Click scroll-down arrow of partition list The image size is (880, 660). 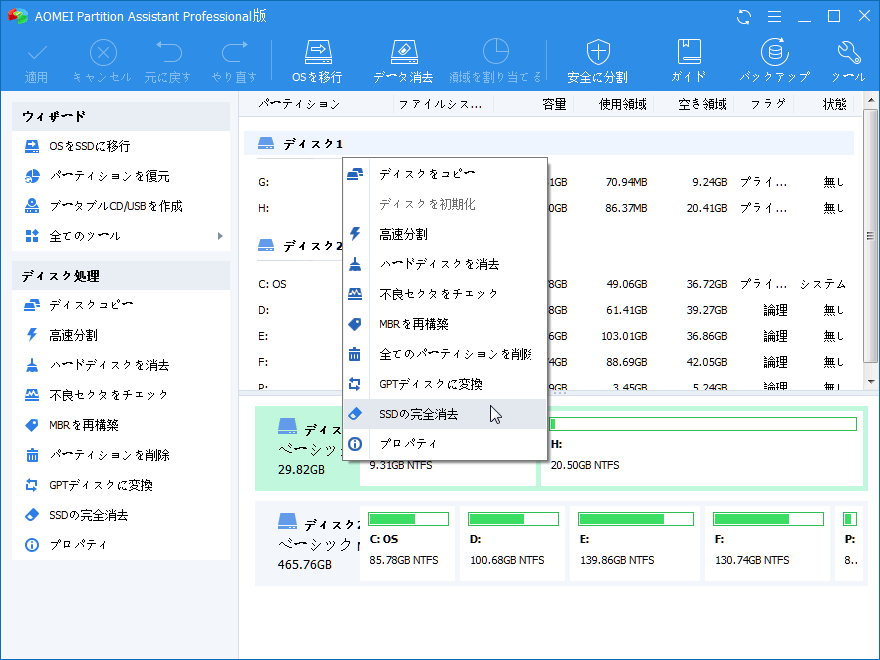coord(870,382)
